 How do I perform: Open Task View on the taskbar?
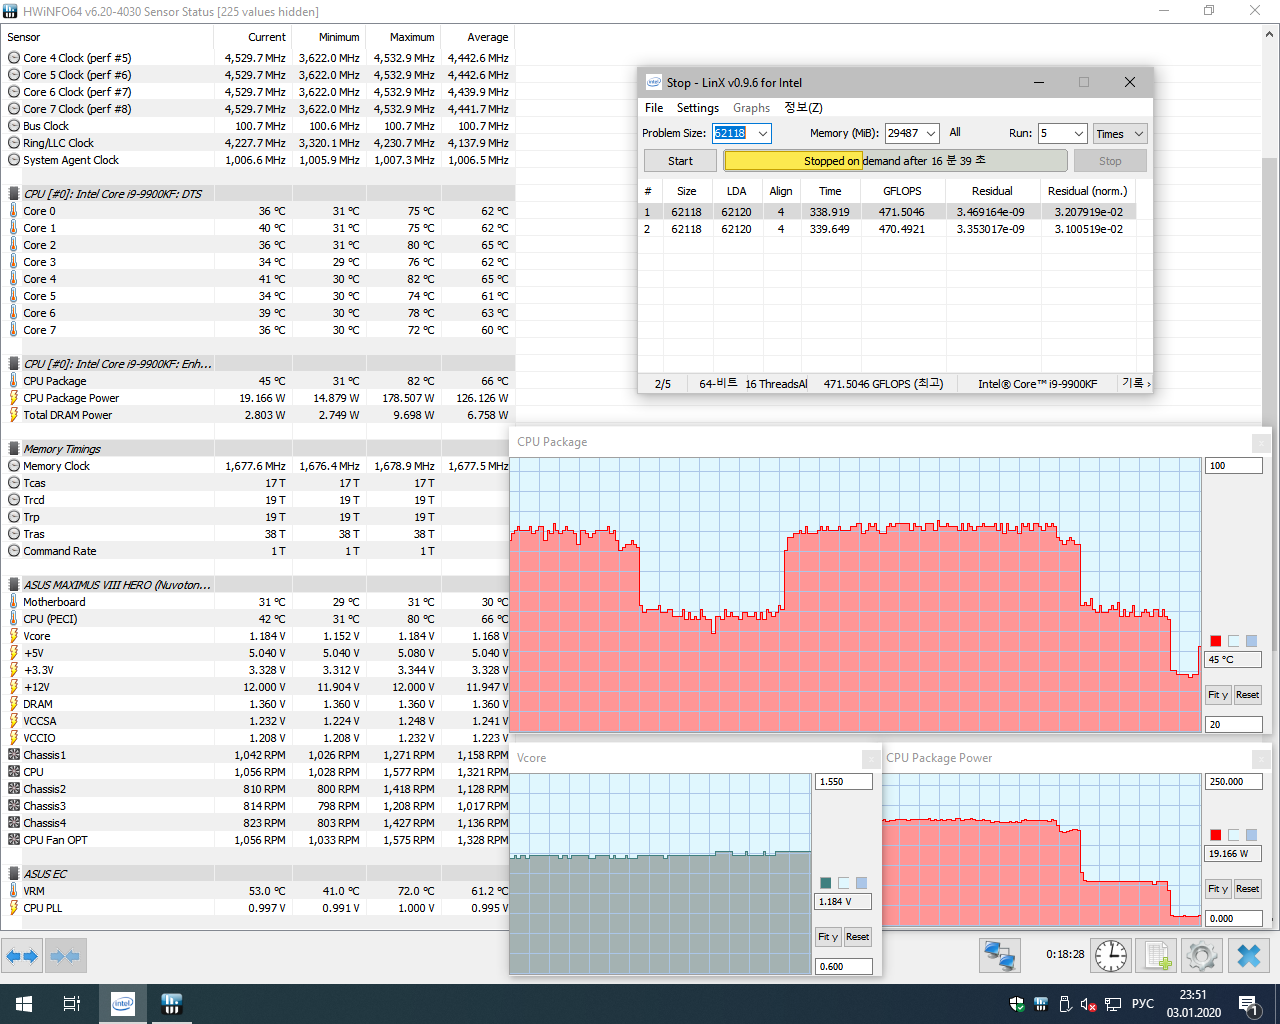click(x=72, y=1004)
